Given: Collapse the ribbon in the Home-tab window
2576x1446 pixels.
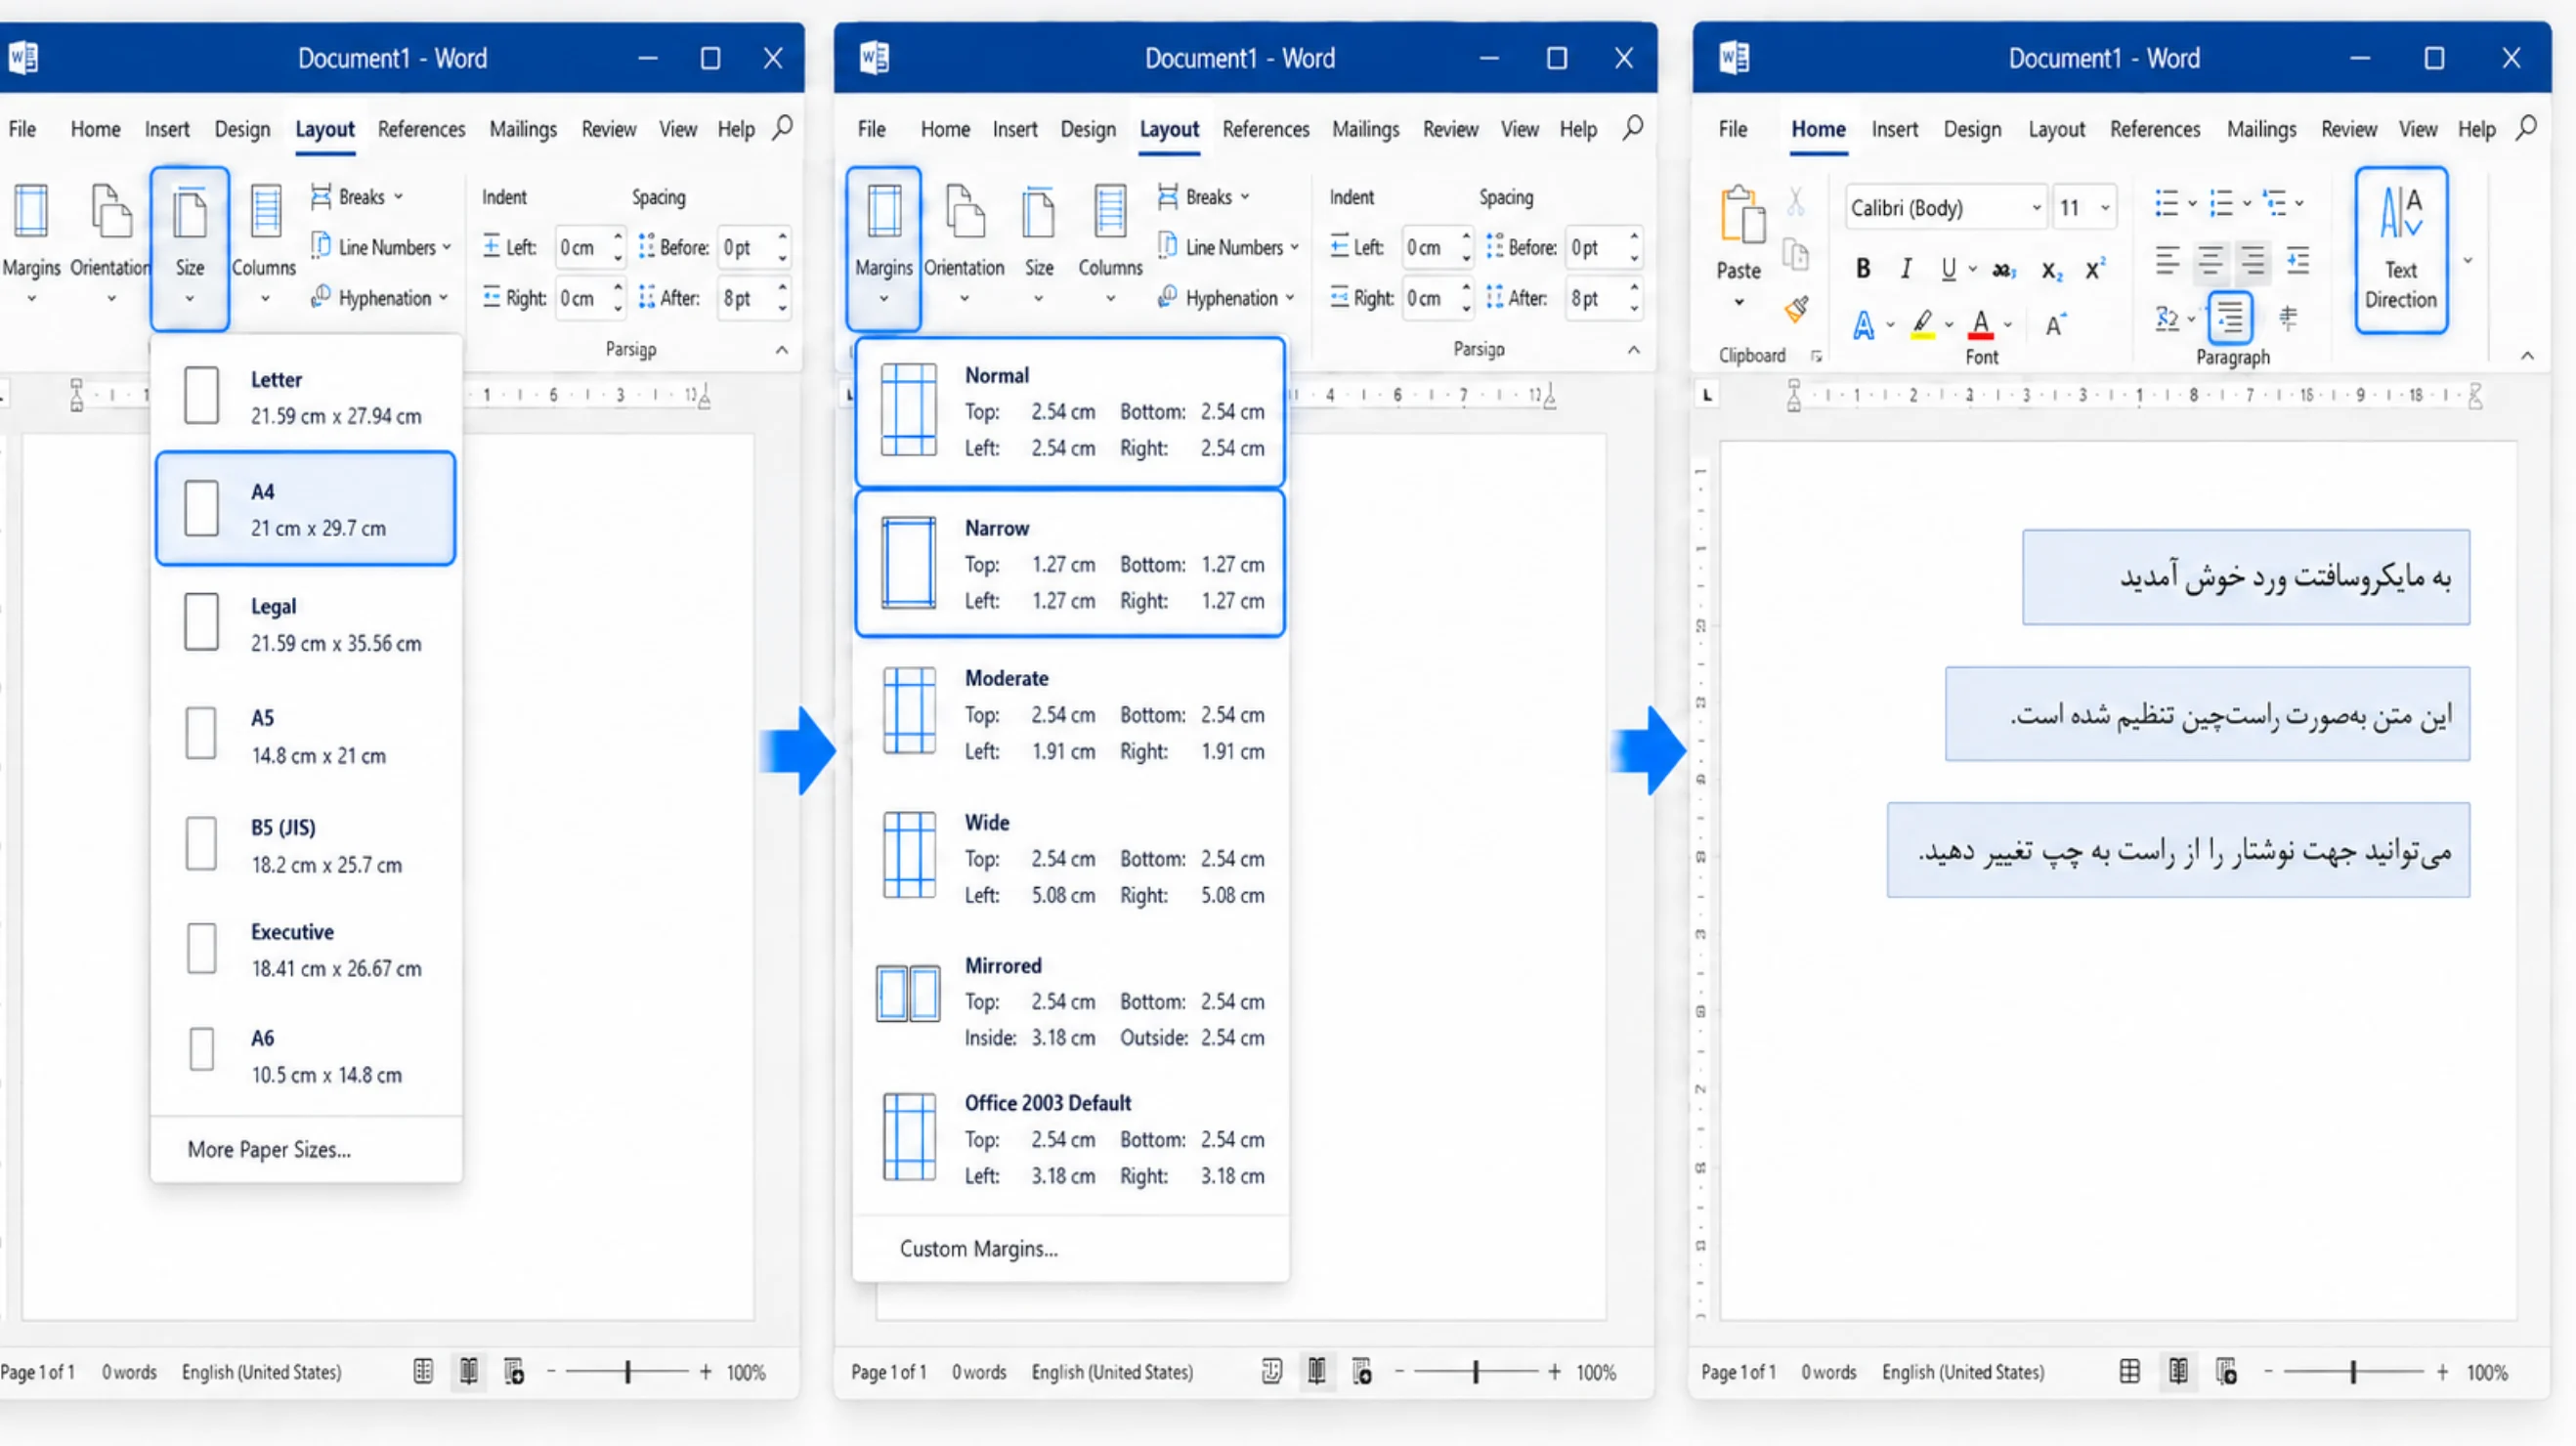Looking at the screenshot, I should tap(2527, 356).
